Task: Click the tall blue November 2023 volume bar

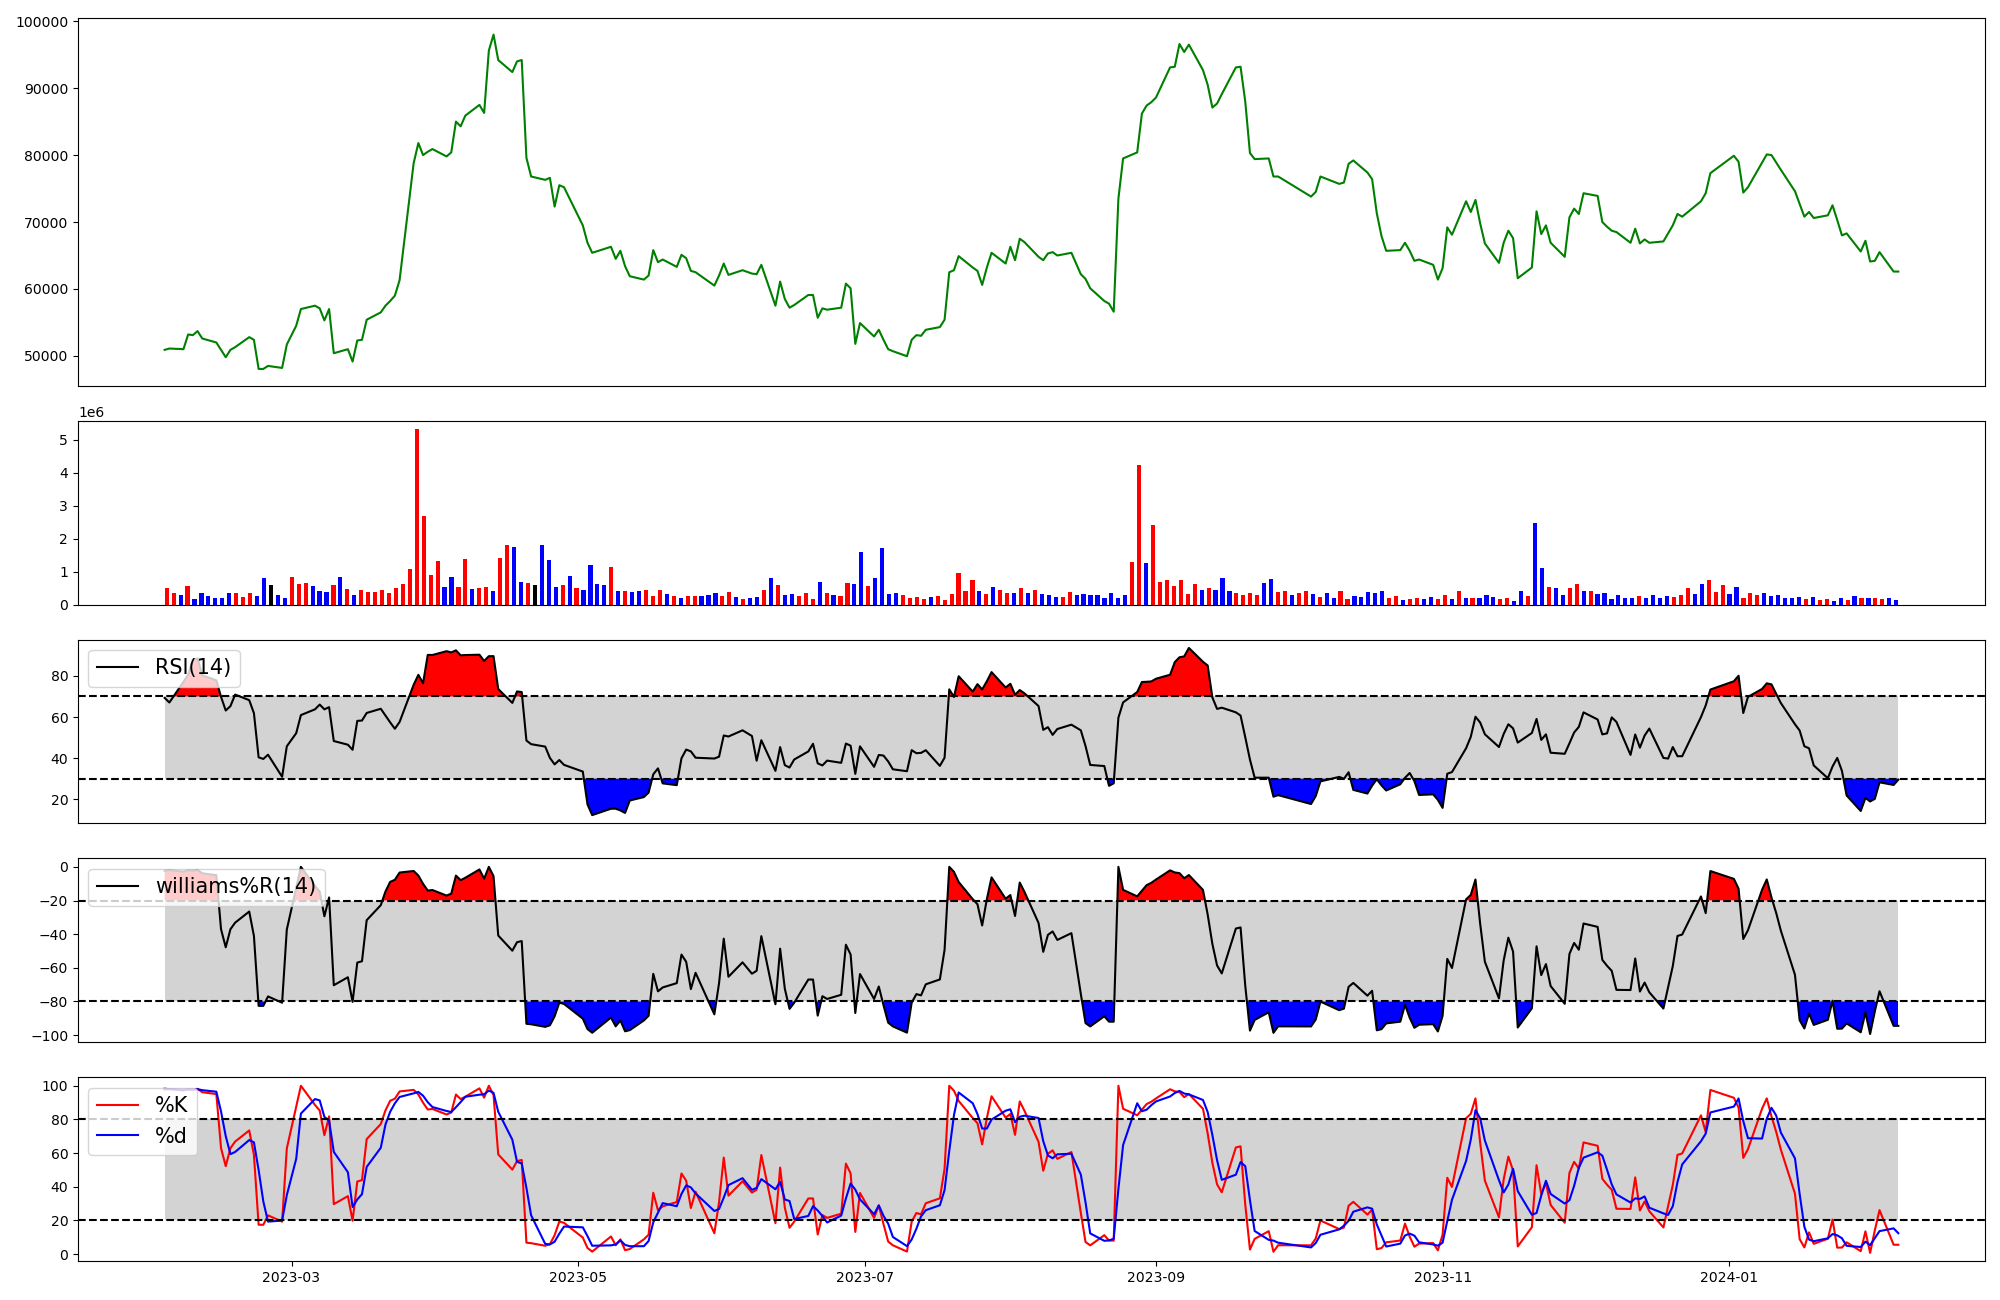Action: pos(1535,564)
